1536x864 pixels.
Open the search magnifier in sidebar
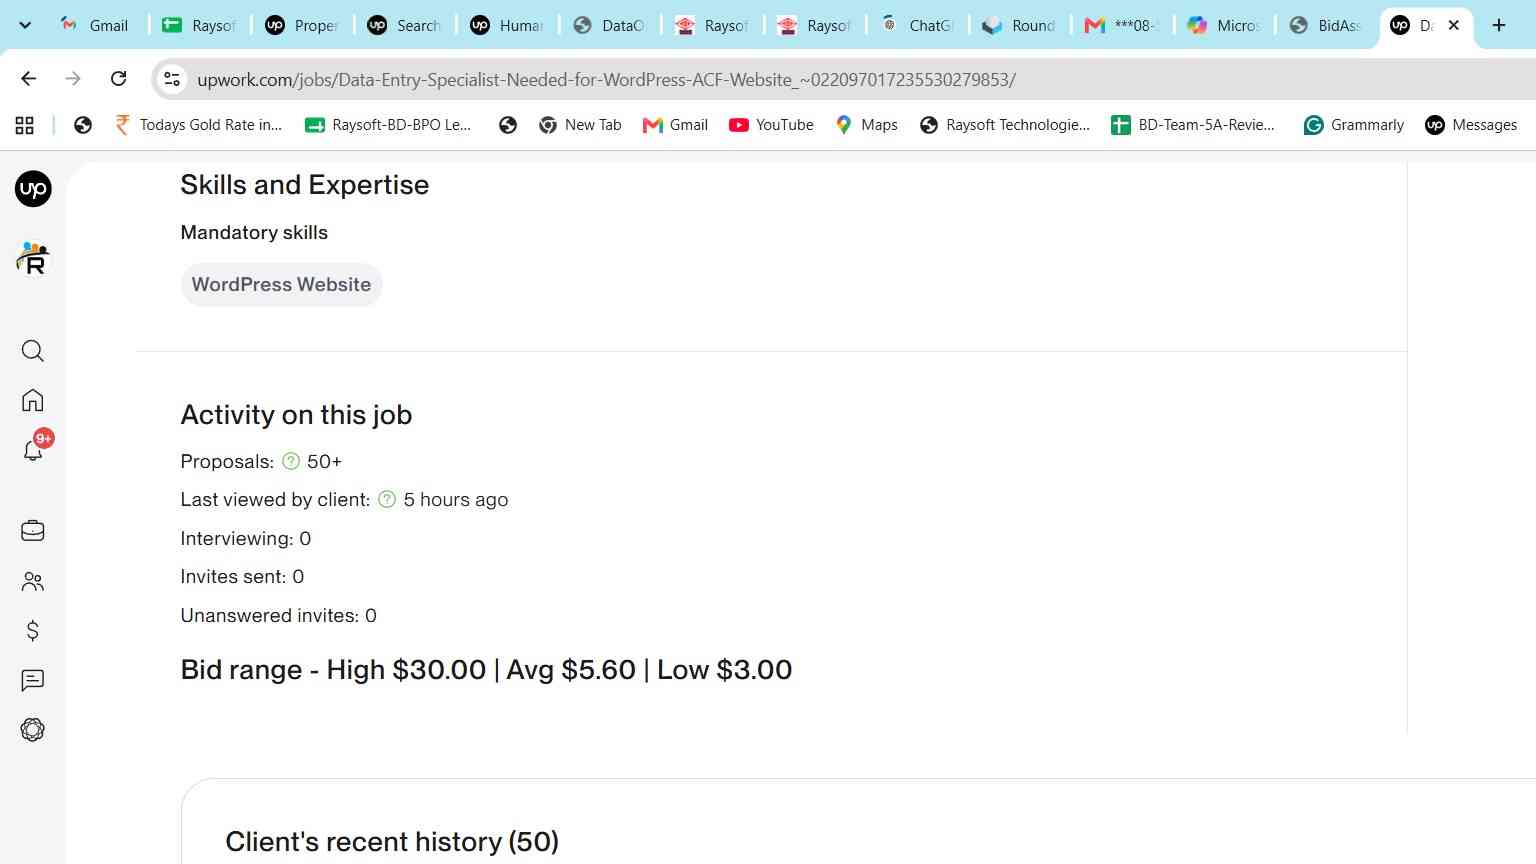(x=33, y=351)
